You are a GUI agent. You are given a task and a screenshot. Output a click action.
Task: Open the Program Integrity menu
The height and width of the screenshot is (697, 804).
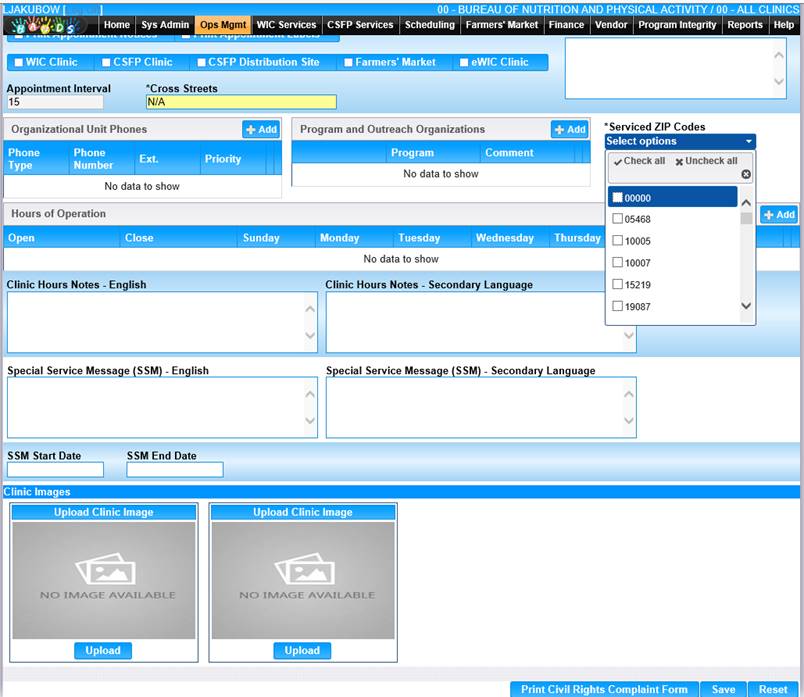pos(677,25)
